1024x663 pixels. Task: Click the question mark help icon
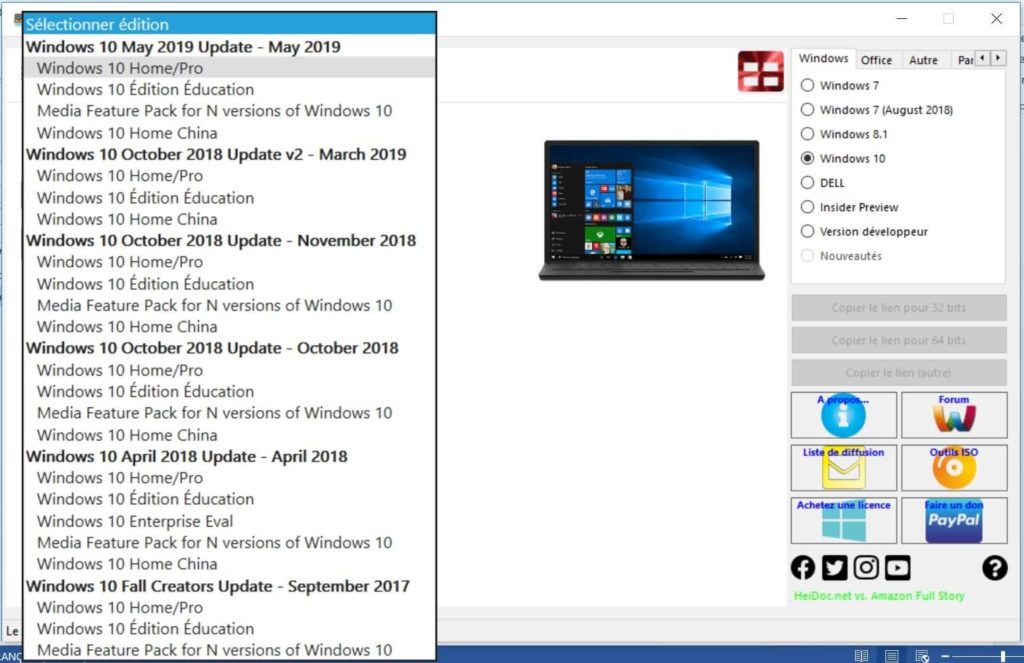[994, 568]
